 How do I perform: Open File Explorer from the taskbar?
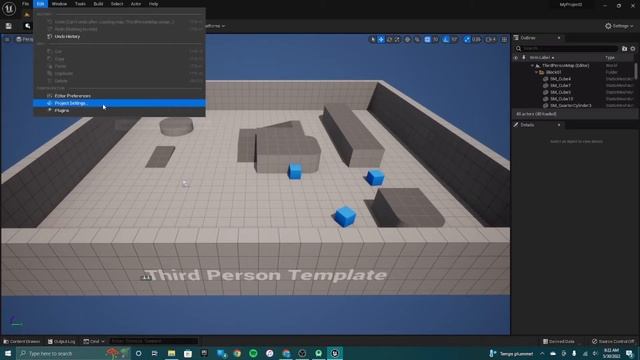tap(171, 353)
